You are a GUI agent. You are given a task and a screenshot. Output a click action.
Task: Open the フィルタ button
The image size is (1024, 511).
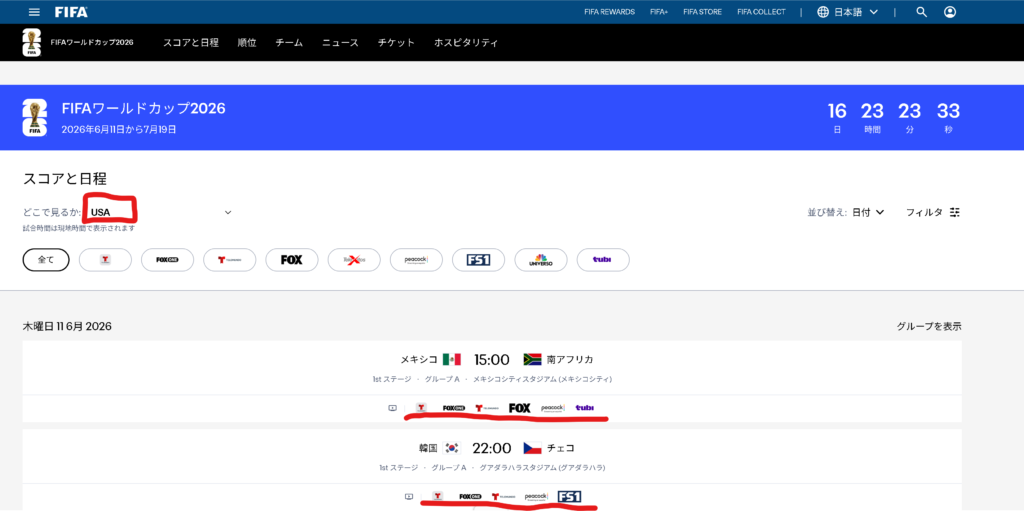click(x=933, y=212)
